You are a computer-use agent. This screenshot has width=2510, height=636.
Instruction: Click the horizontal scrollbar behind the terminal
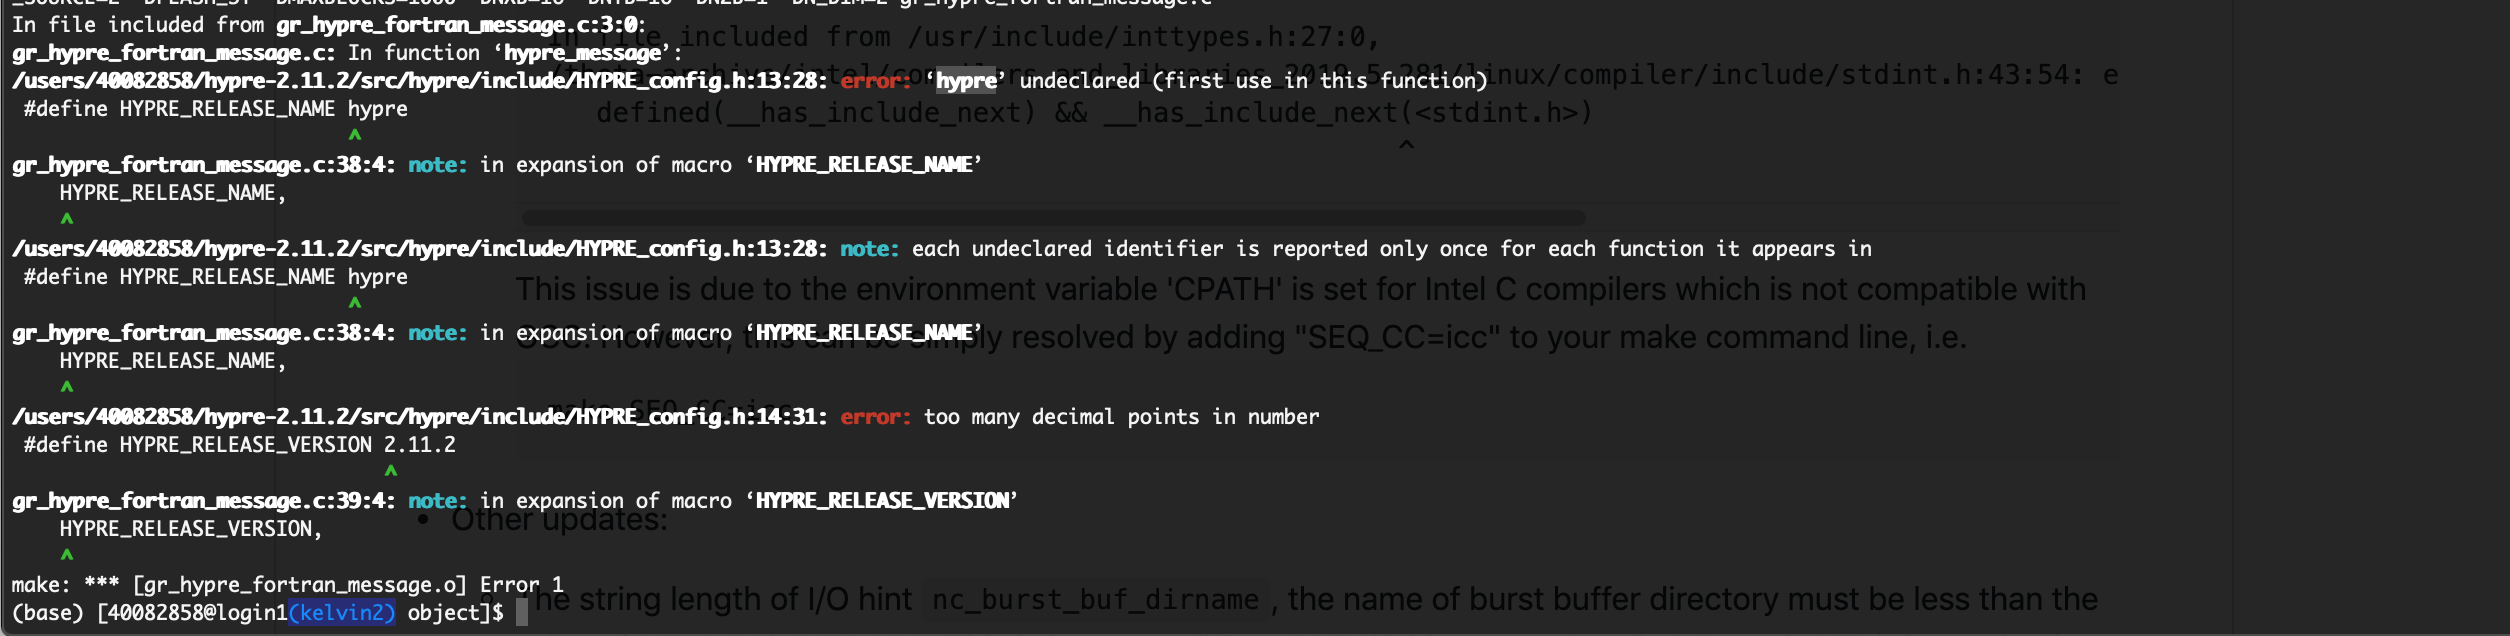click(1053, 218)
